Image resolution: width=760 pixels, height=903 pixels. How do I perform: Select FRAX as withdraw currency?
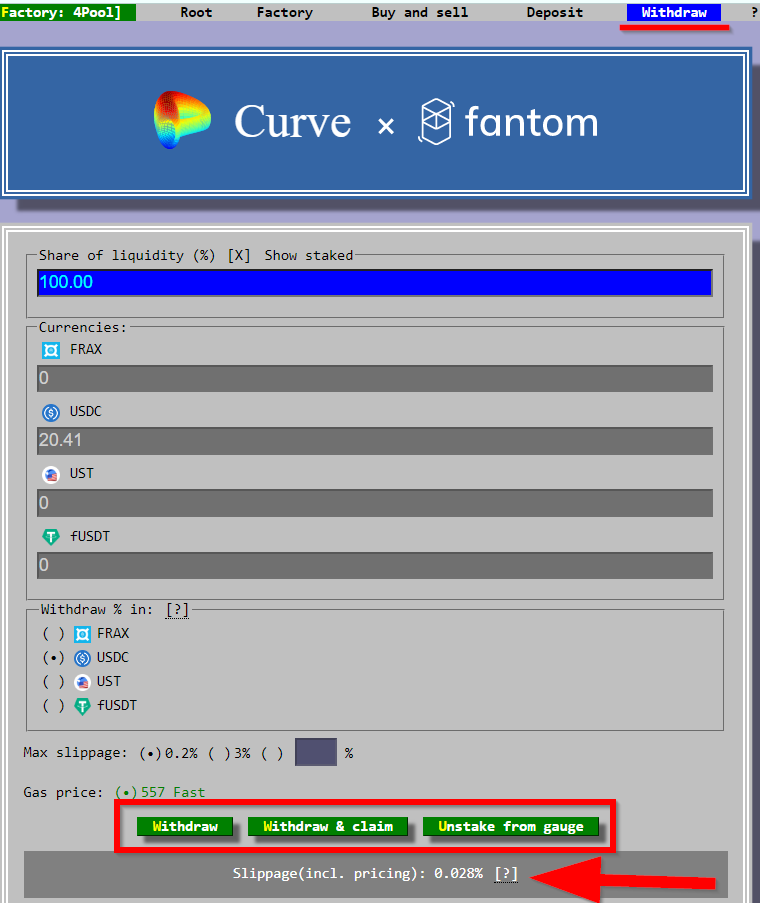tap(54, 633)
